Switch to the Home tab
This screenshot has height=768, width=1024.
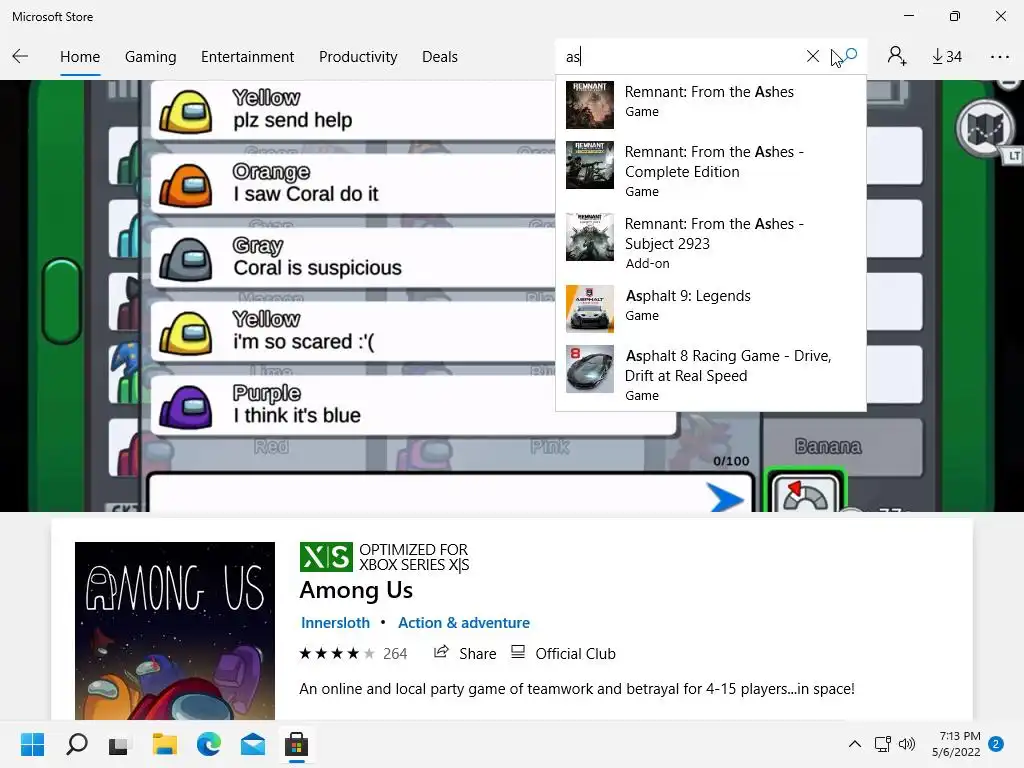point(80,57)
